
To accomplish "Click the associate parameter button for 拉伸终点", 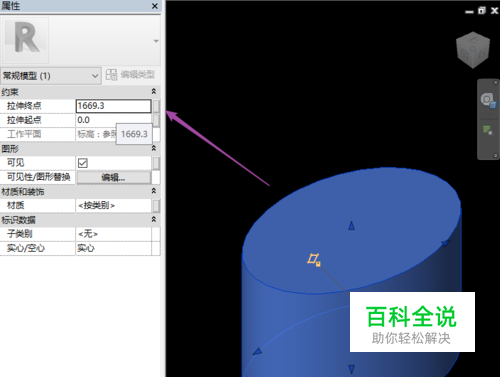I will click(156, 106).
